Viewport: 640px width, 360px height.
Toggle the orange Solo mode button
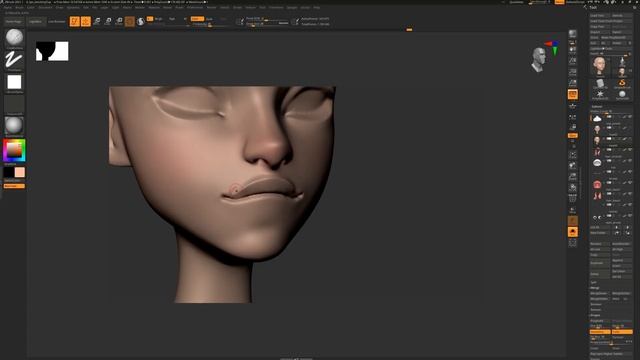[x=573, y=232]
